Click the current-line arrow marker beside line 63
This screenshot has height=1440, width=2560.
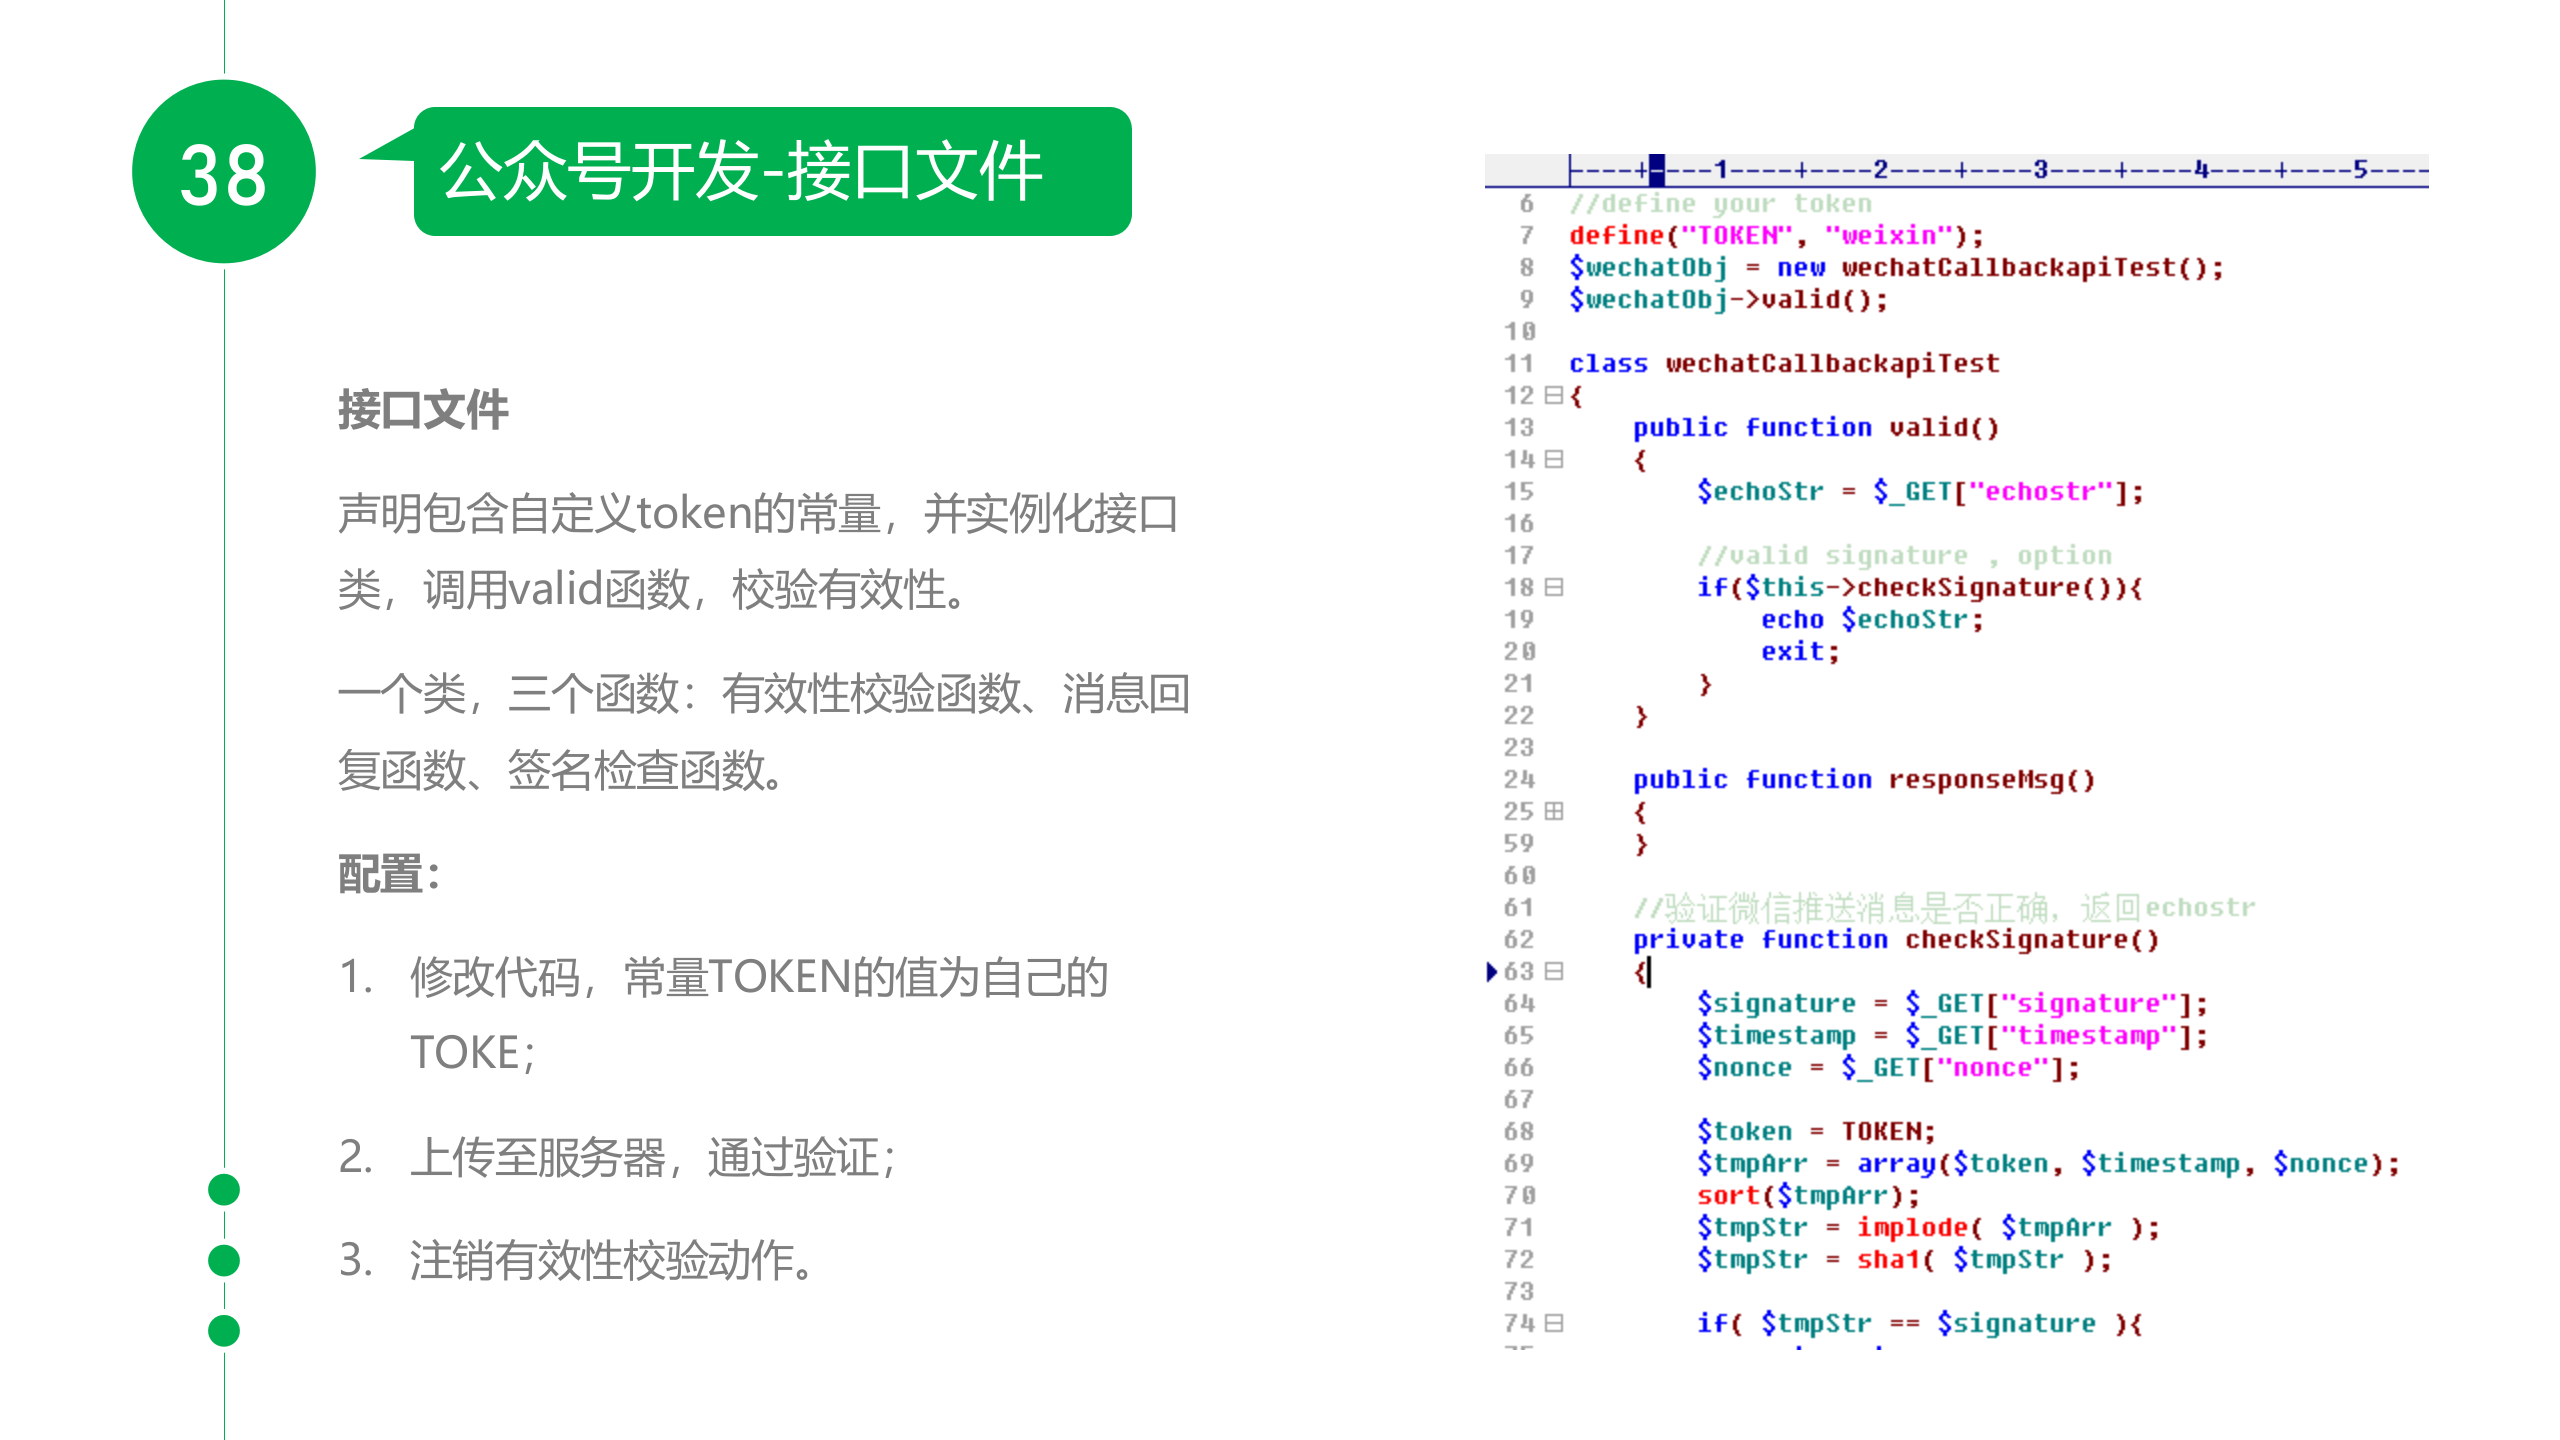[x=1492, y=971]
